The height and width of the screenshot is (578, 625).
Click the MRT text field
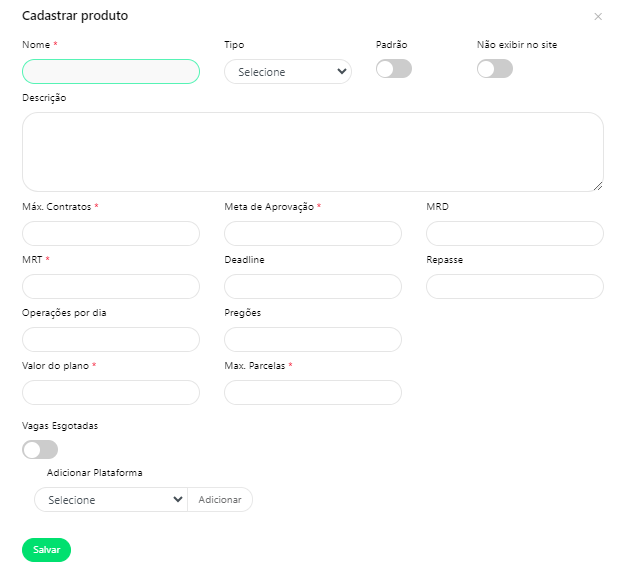pyautogui.click(x=111, y=287)
